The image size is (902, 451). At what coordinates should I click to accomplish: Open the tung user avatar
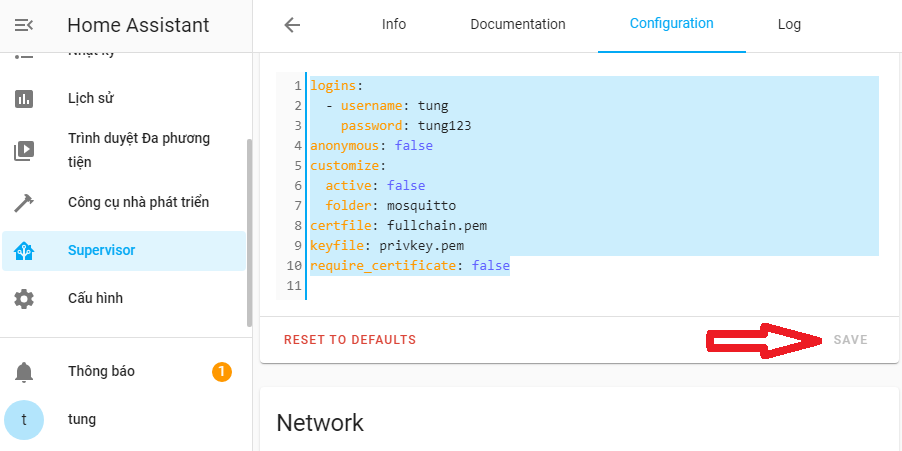tap(24, 420)
